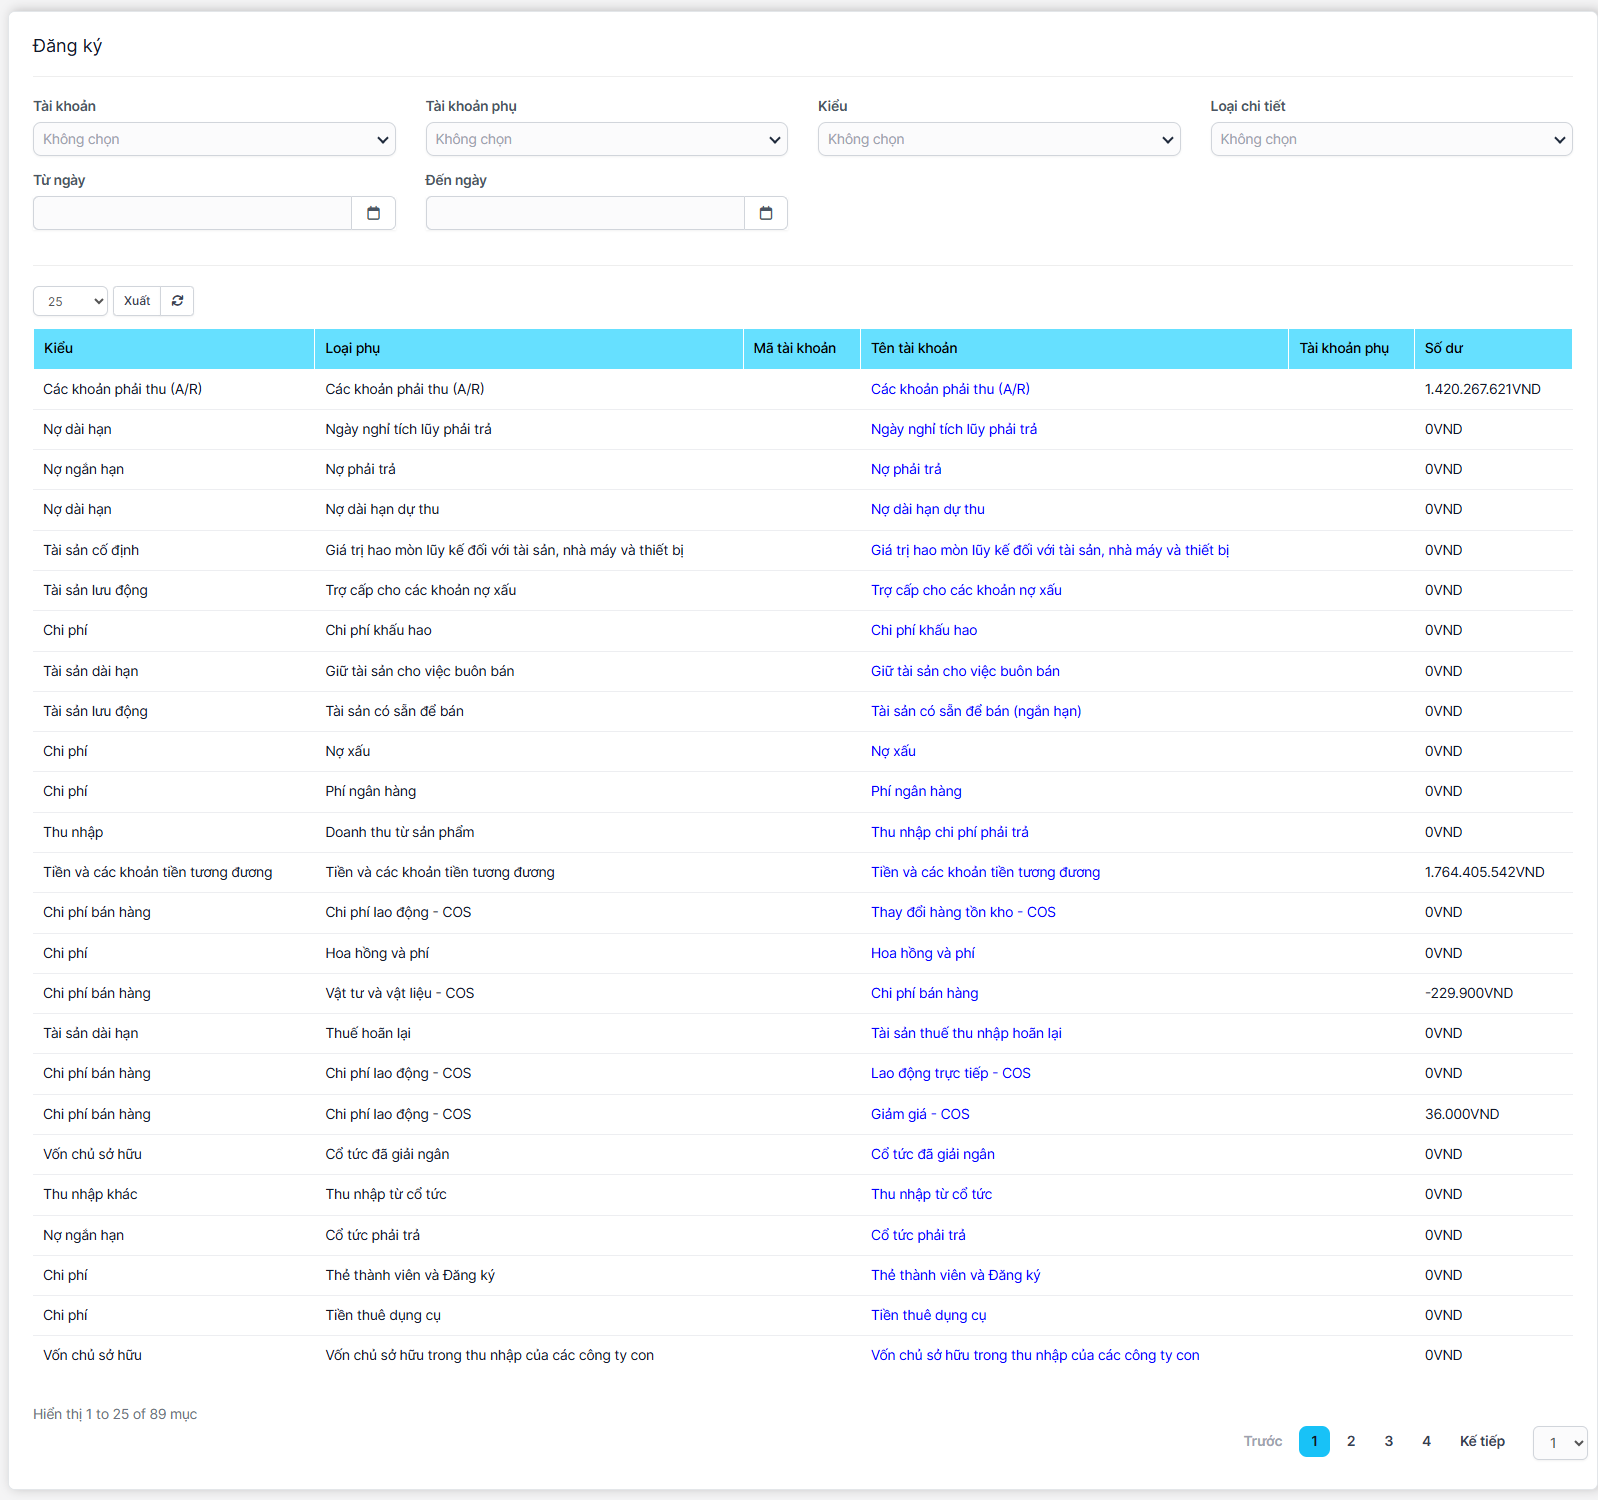Click inside the Từ ngày date field
The height and width of the screenshot is (1500, 1598).
(x=192, y=213)
